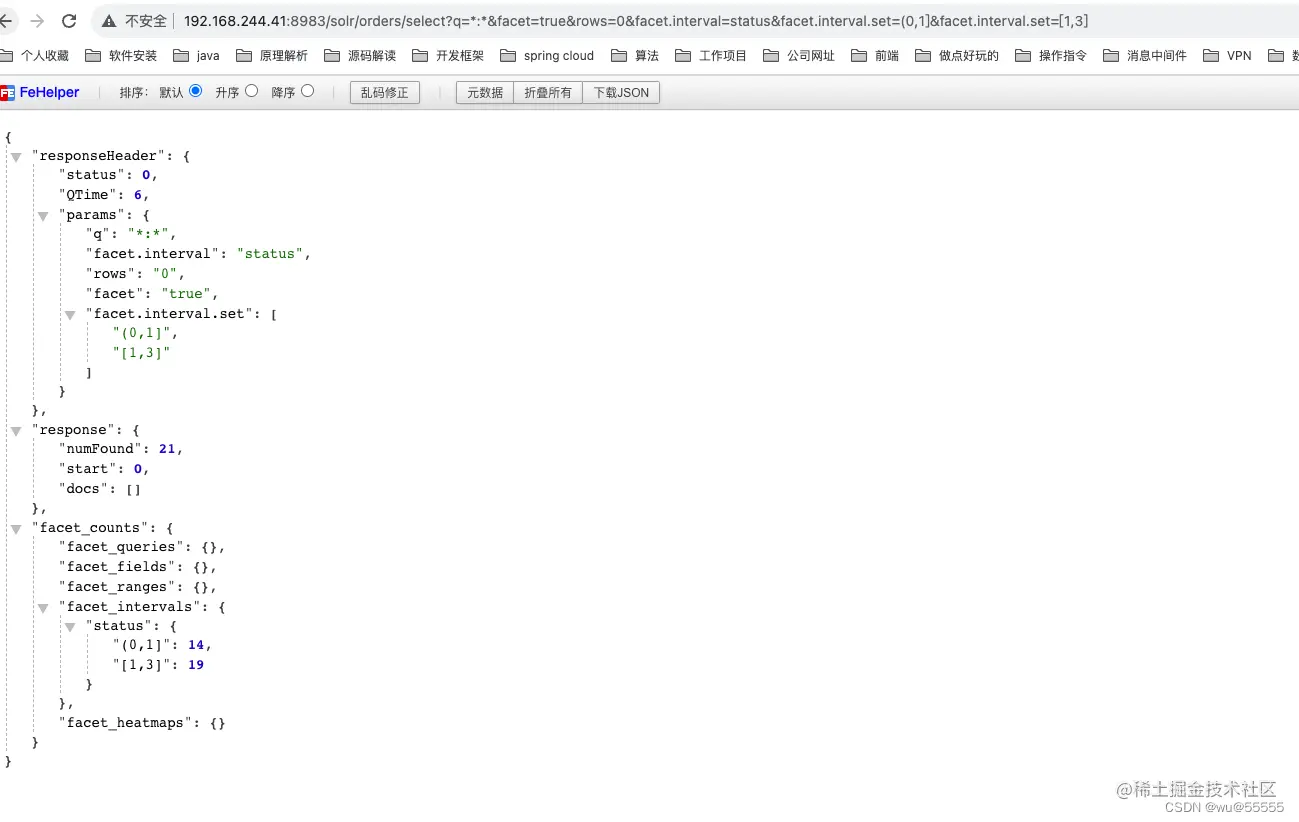Collapse the facet_intervals node
This screenshot has width=1299, height=822.
pyautogui.click(x=43, y=608)
